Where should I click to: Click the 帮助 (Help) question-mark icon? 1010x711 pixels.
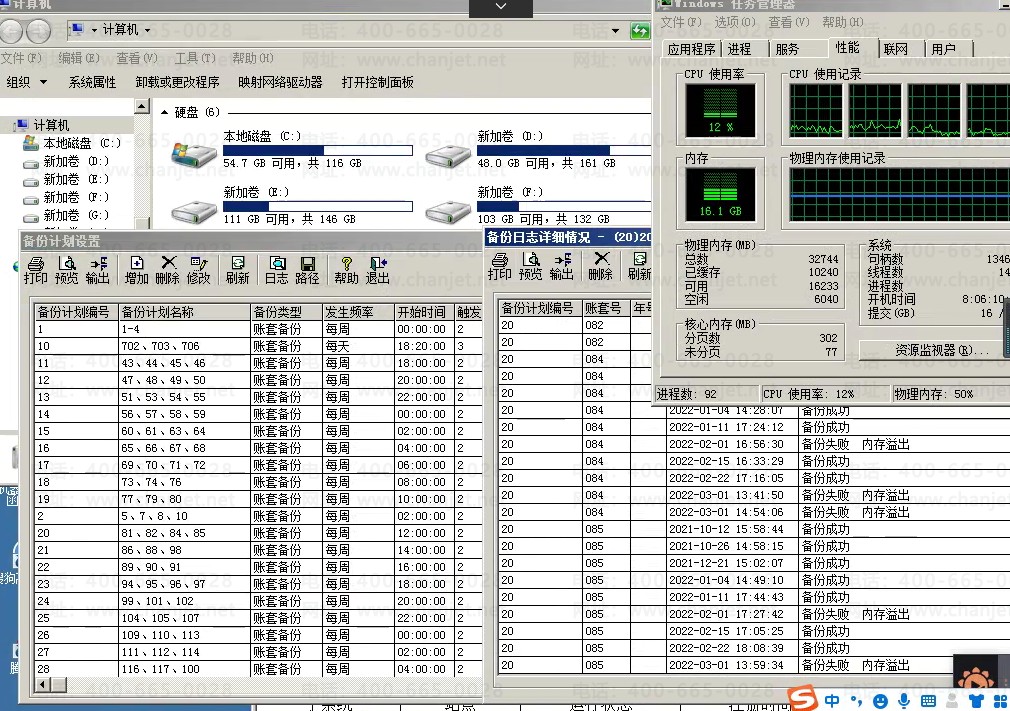pyautogui.click(x=346, y=269)
